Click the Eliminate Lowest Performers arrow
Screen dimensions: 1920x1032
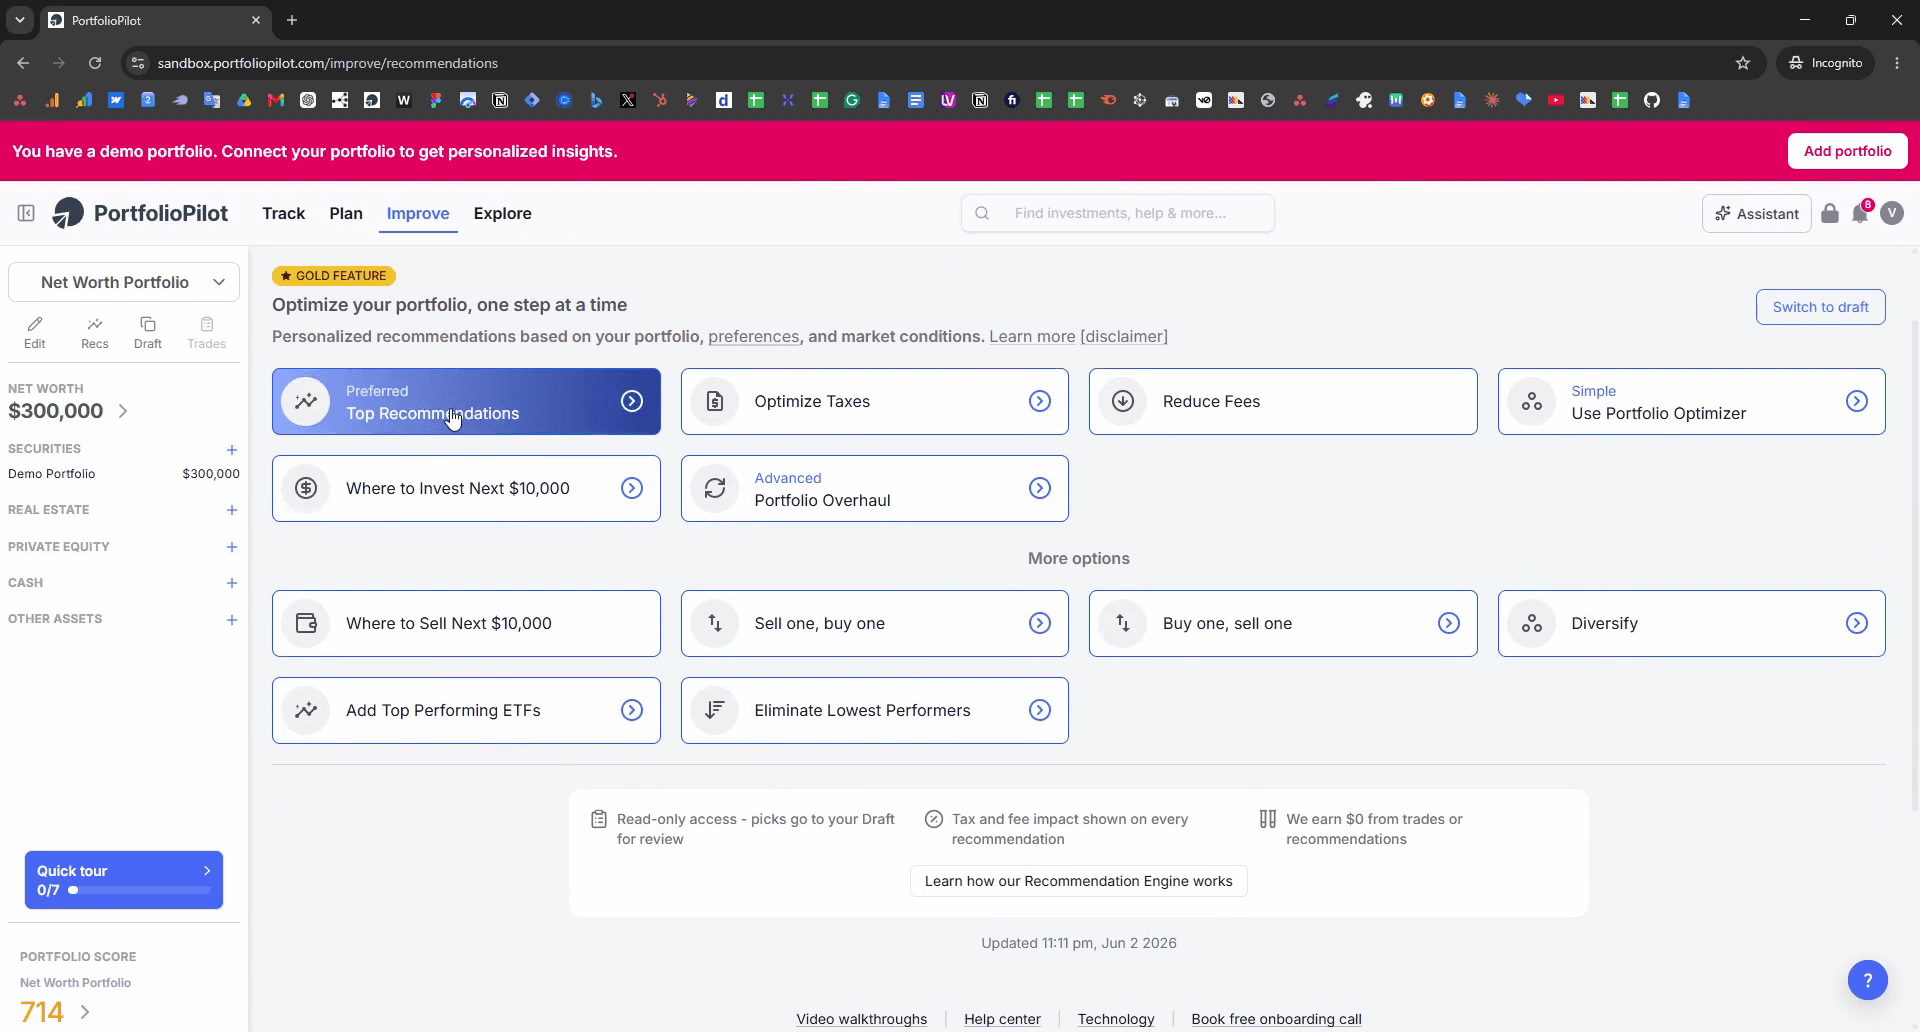point(1040,710)
